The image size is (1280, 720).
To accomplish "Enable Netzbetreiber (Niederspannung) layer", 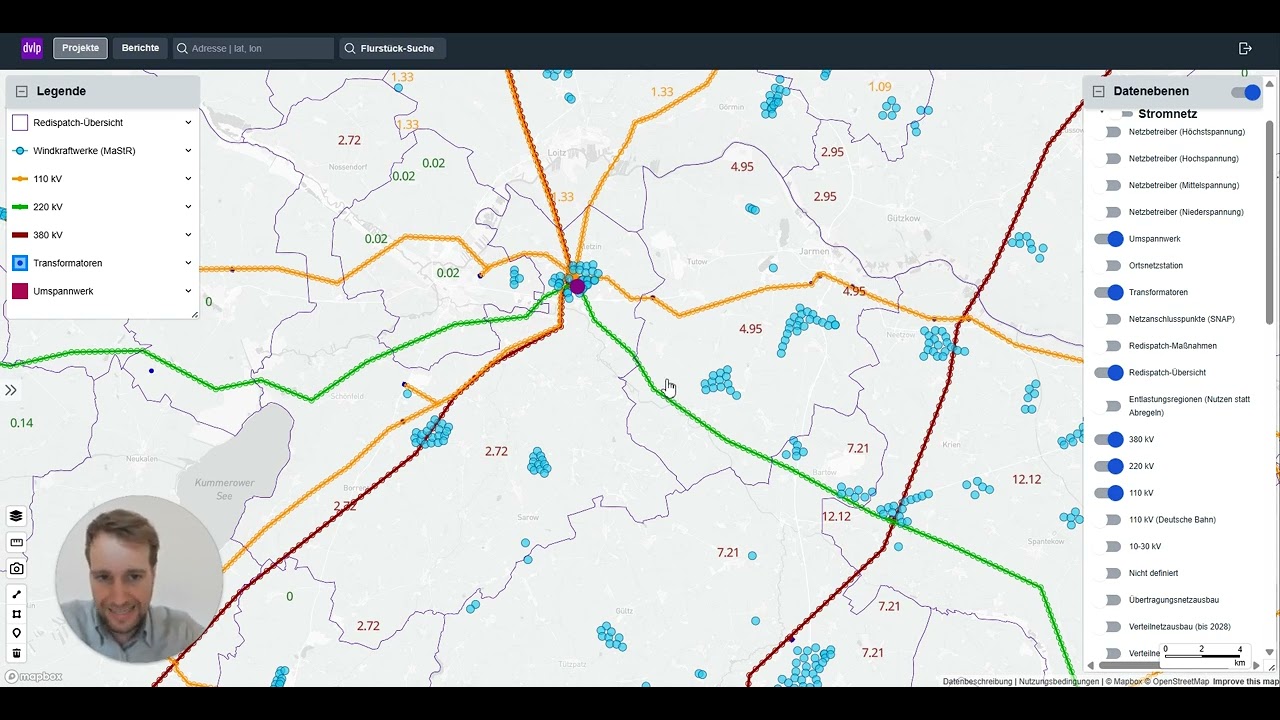I will (1109, 212).
